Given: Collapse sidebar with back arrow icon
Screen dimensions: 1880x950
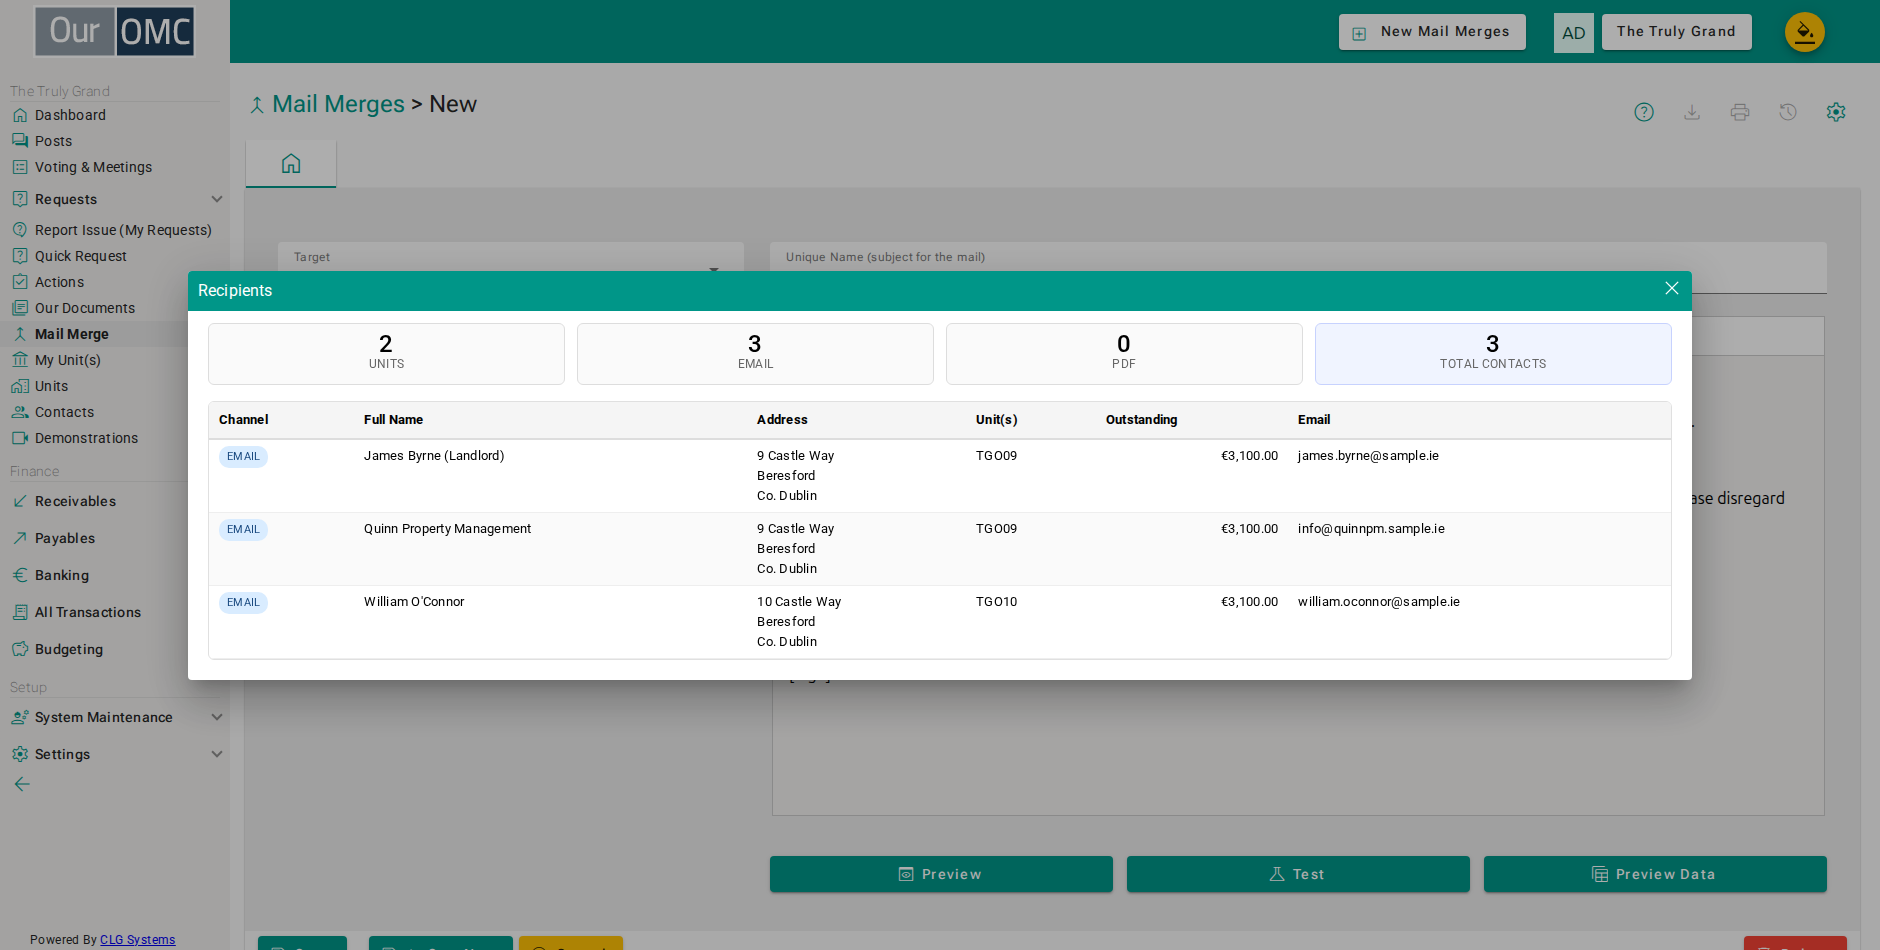Looking at the screenshot, I should point(22,784).
